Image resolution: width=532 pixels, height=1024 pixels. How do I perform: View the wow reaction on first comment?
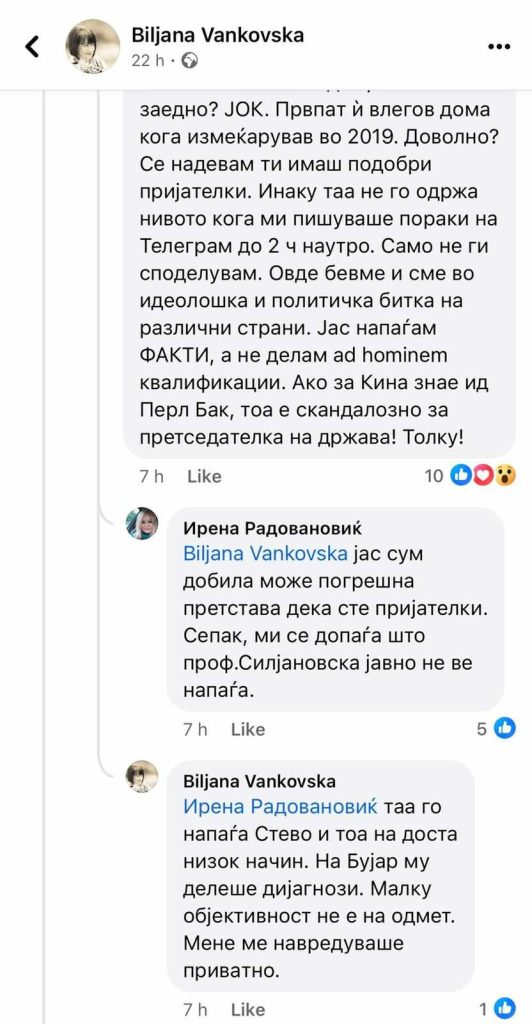tap(506, 476)
